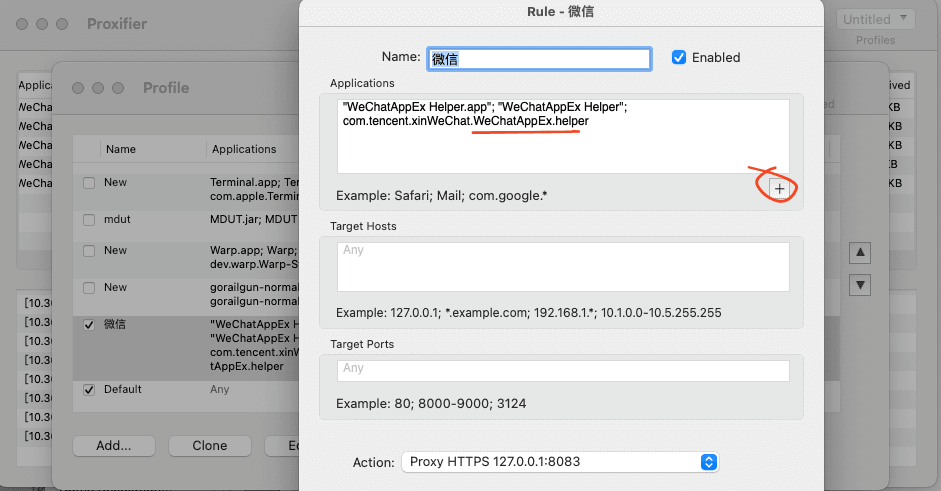Open the Untitled profiles dropdown
Image resolution: width=941 pixels, height=491 pixels.
pos(876,19)
